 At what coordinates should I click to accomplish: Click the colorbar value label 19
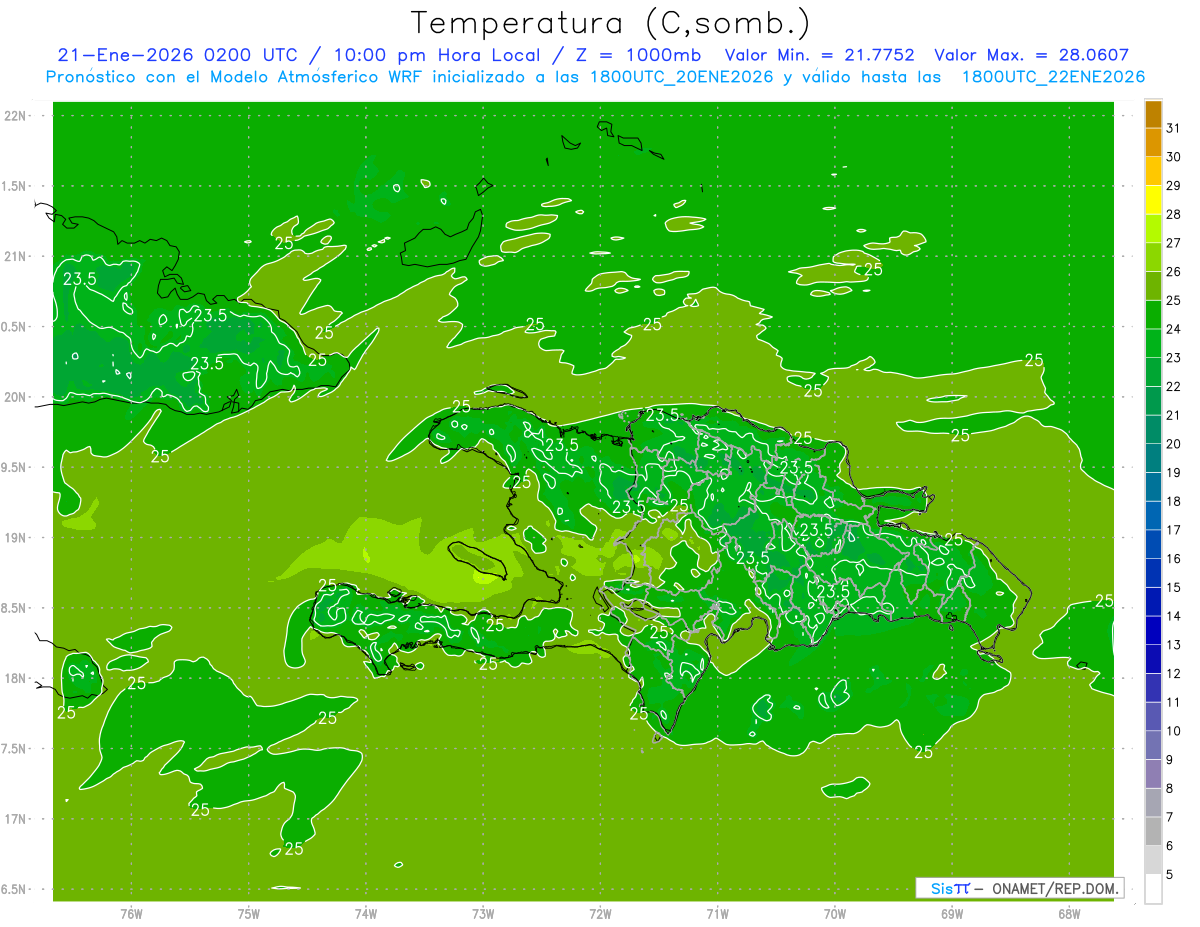[x=1173, y=472]
